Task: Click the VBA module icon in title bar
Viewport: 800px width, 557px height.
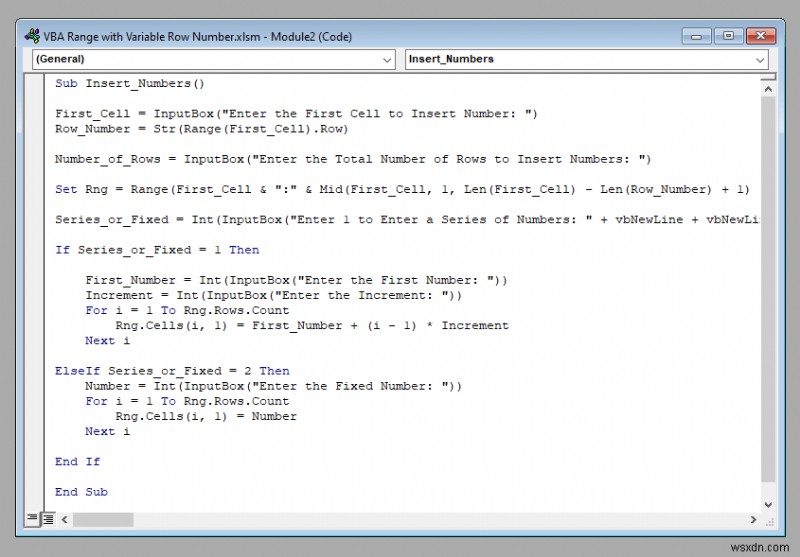Action: point(33,36)
